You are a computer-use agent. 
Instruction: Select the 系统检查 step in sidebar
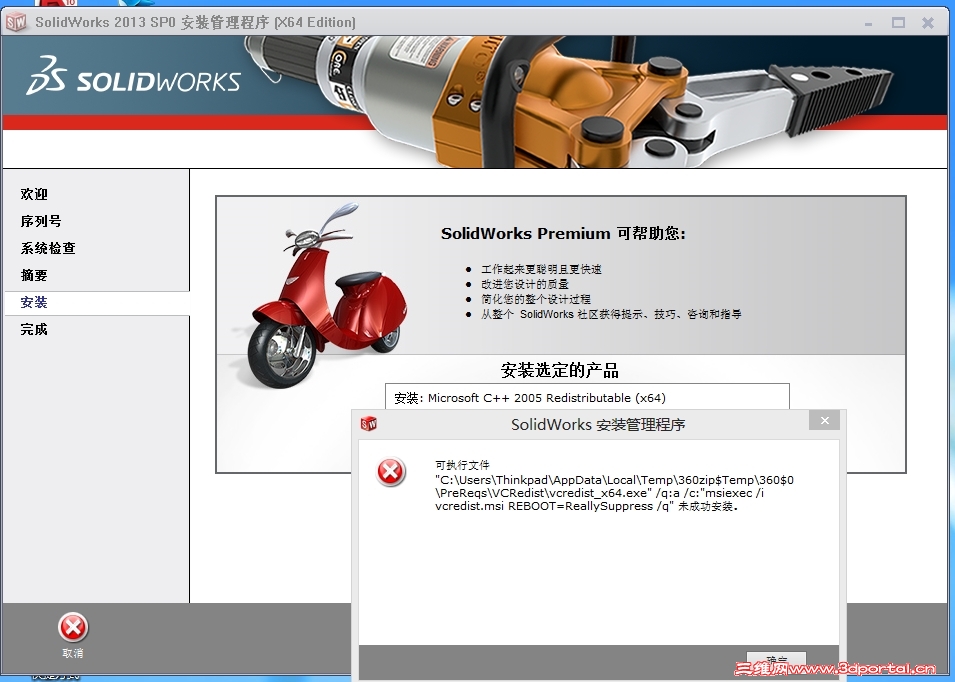tap(48, 248)
